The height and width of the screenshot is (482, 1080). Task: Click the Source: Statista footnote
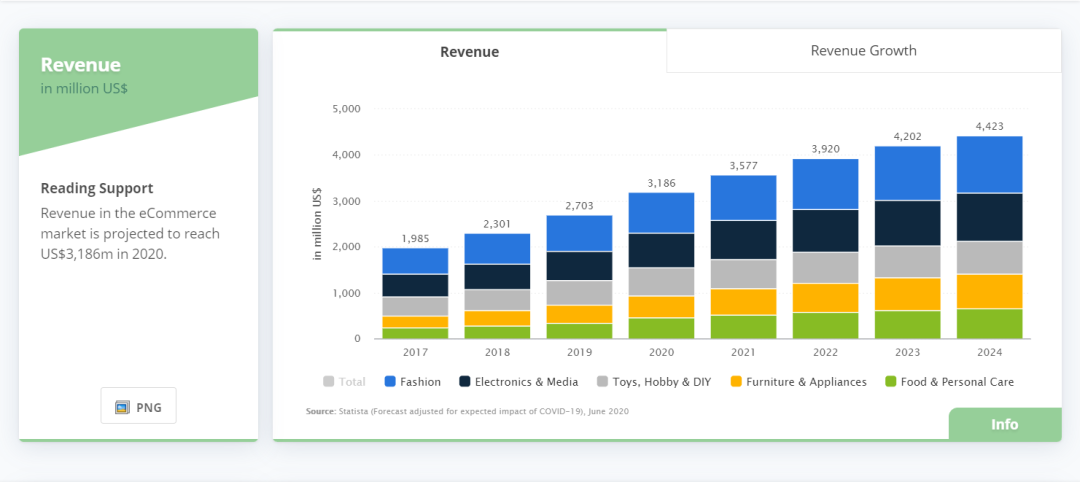pyautogui.click(x=467, y=411)
